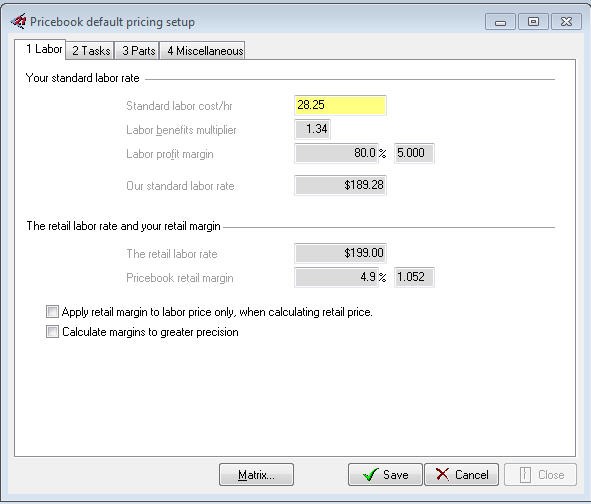Check Calculate margins to greater precision
This screenshot has width=591, height=504.
52,332
